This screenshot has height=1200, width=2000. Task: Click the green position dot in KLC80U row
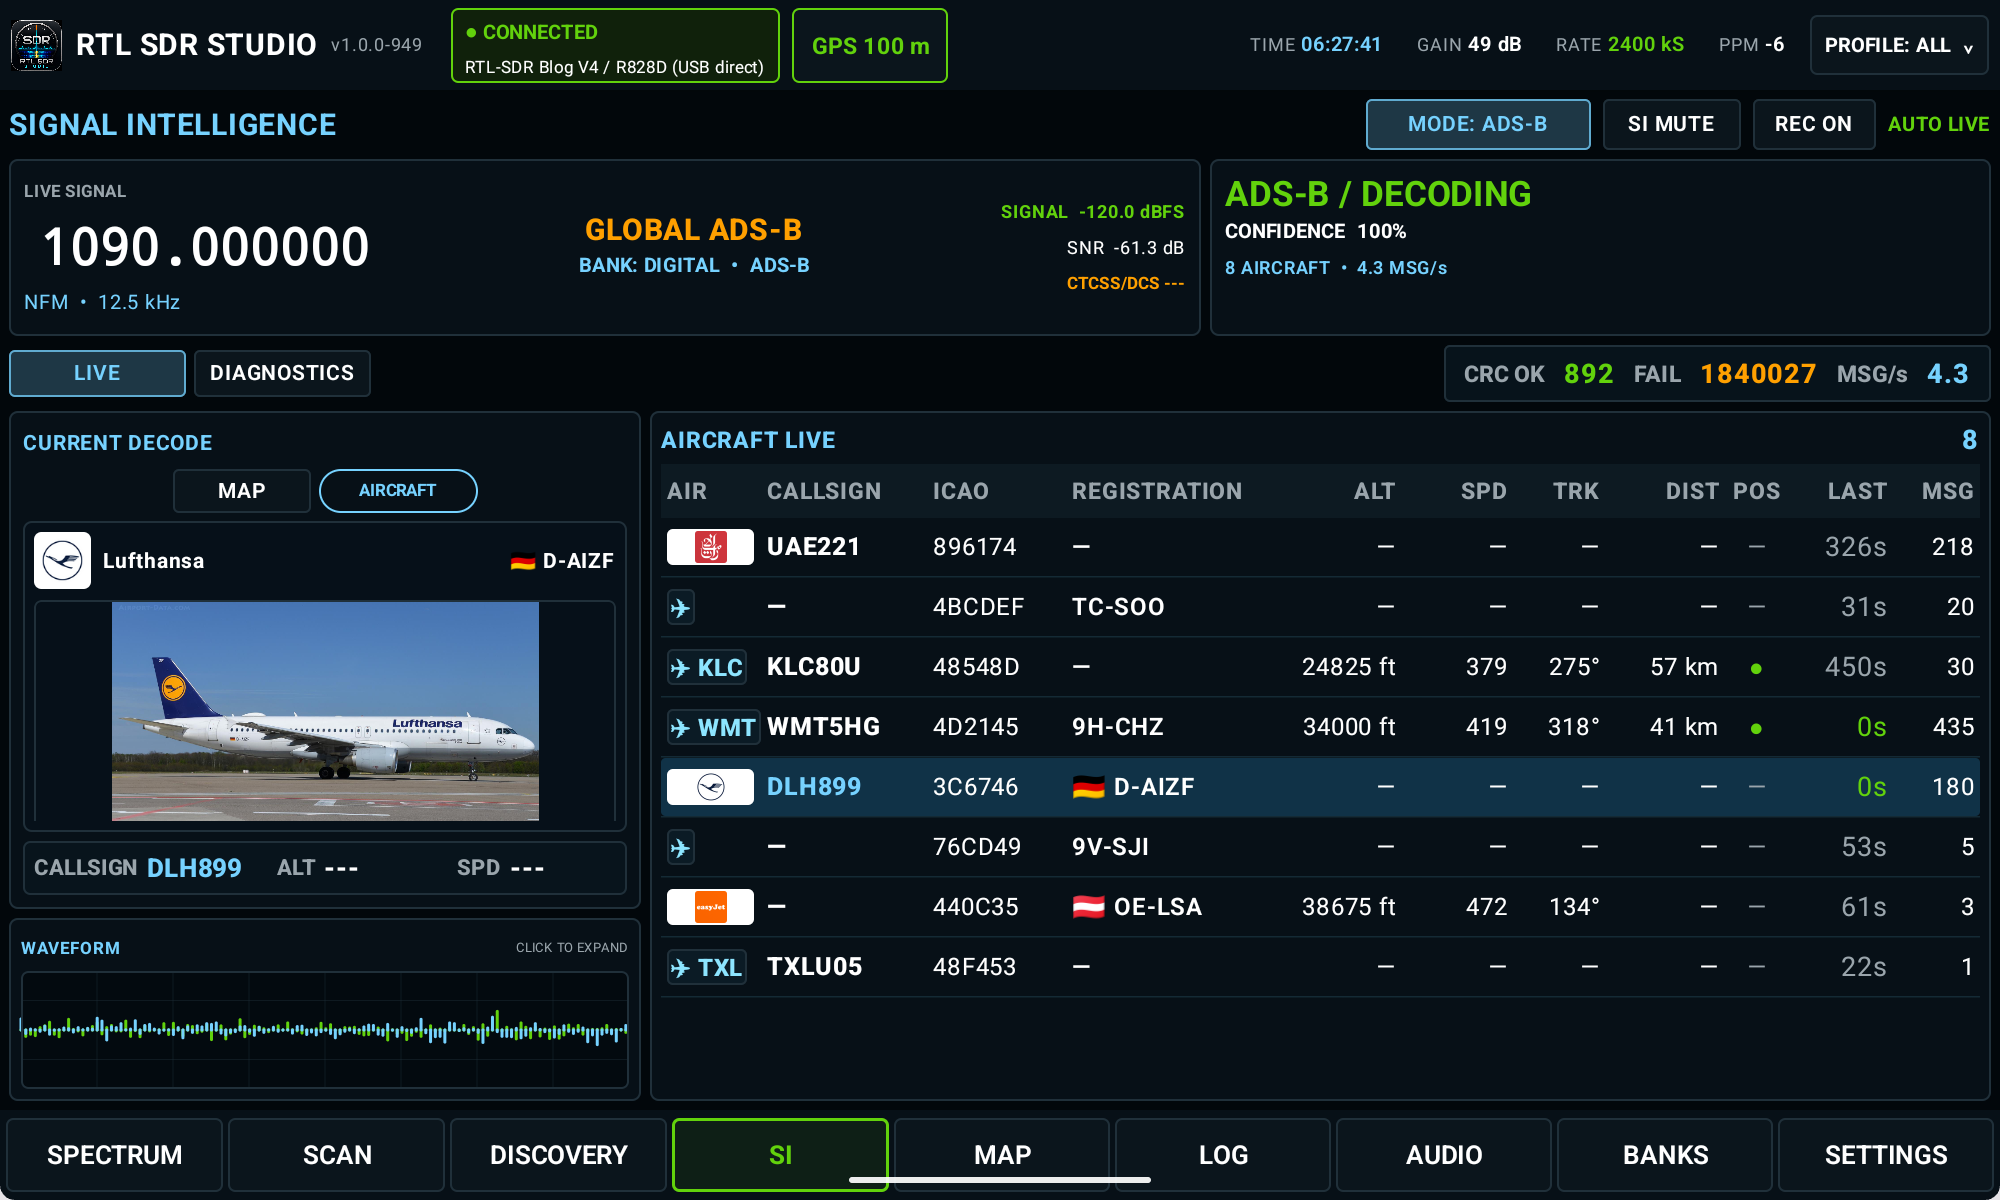point(1756,668)
